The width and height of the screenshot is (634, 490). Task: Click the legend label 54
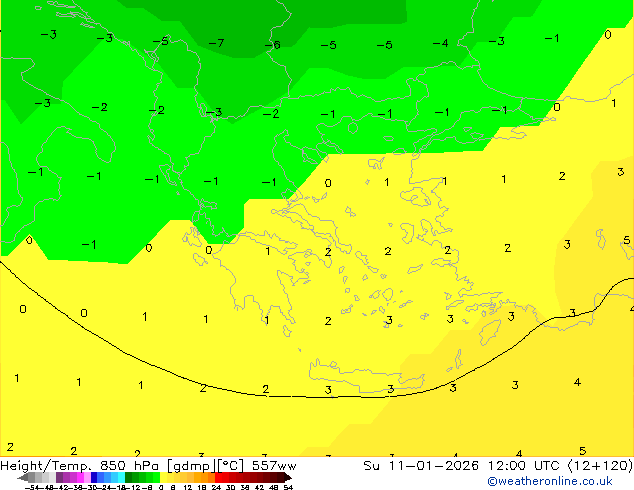coord(288,487)
